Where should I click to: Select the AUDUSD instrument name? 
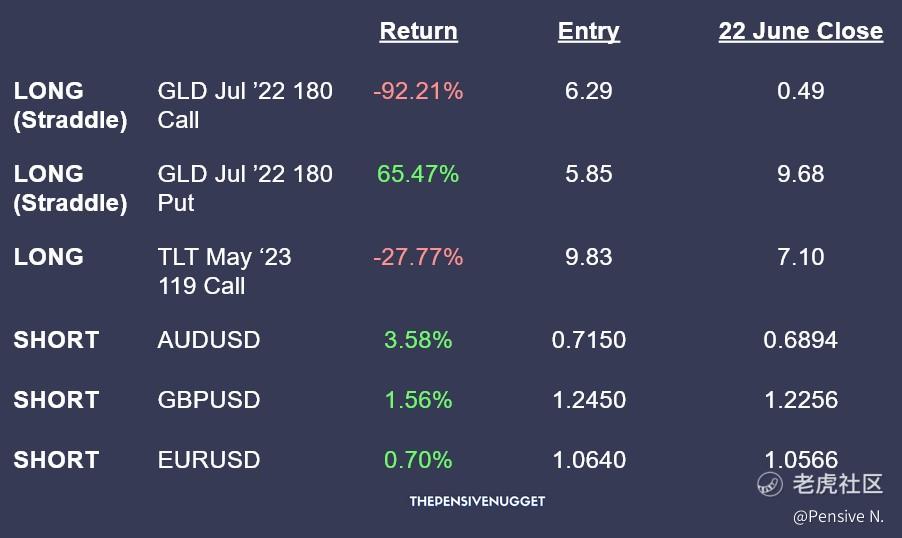[x=209, y=340]
